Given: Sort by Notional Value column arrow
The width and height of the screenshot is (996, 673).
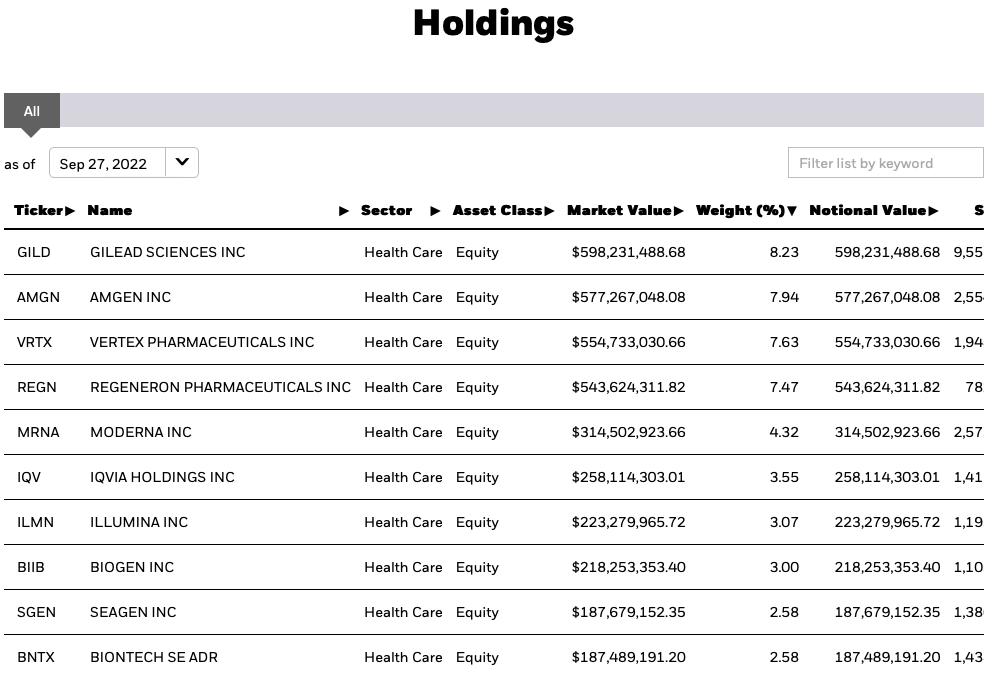Looking at the screenshot, I should click(933, 211).
